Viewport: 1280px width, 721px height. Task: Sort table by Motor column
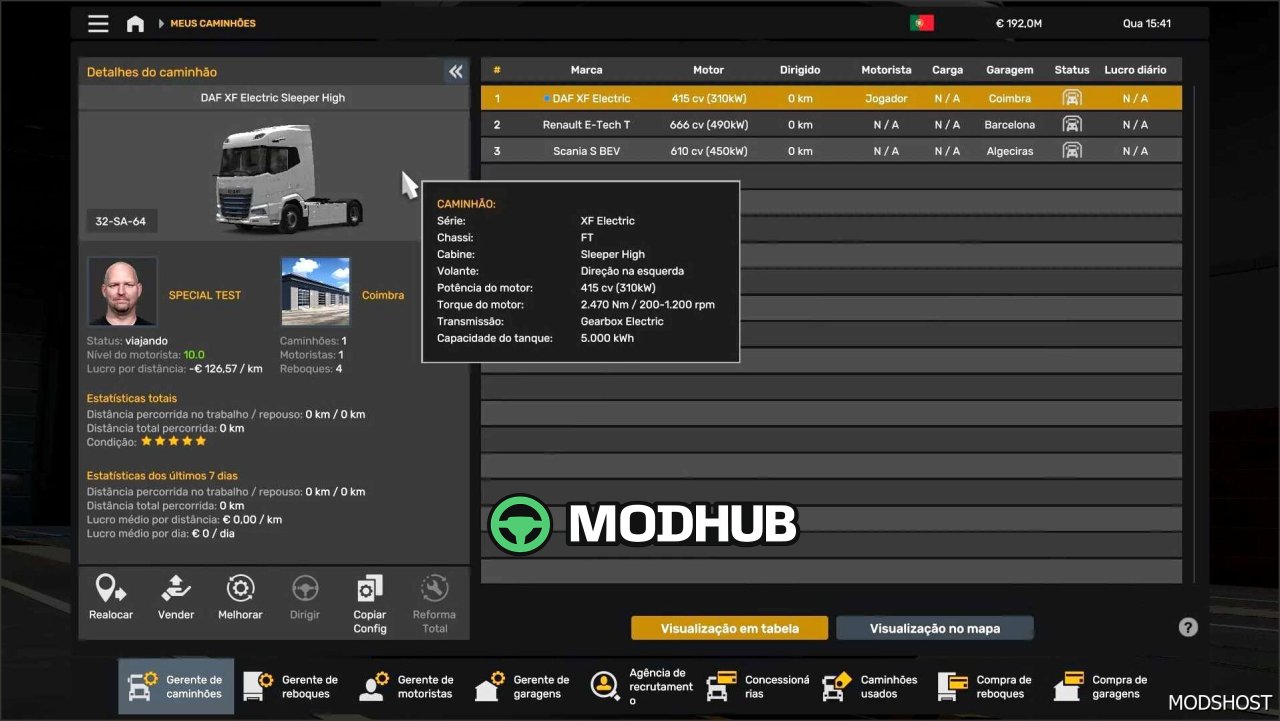pyautogui.click(x=708, y=70)
